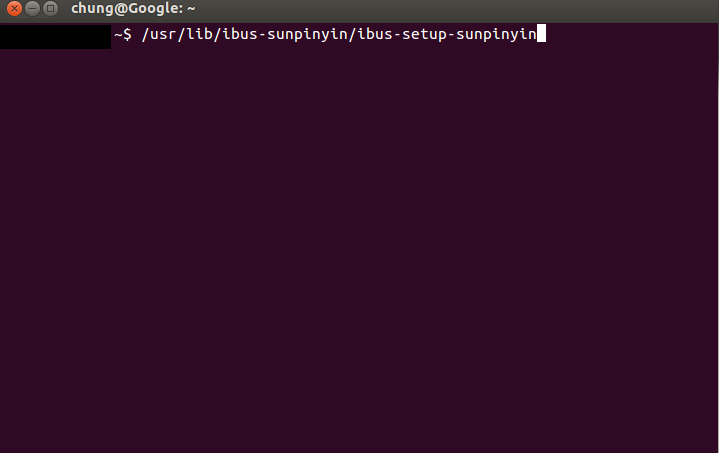Click the 'lib' segment of the command path
The height and width of the screenshot is (453, 719).
pos(199,34)
